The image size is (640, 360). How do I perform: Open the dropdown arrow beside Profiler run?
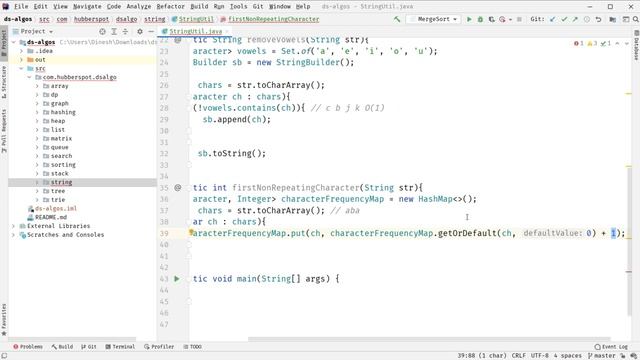point(510,20)
